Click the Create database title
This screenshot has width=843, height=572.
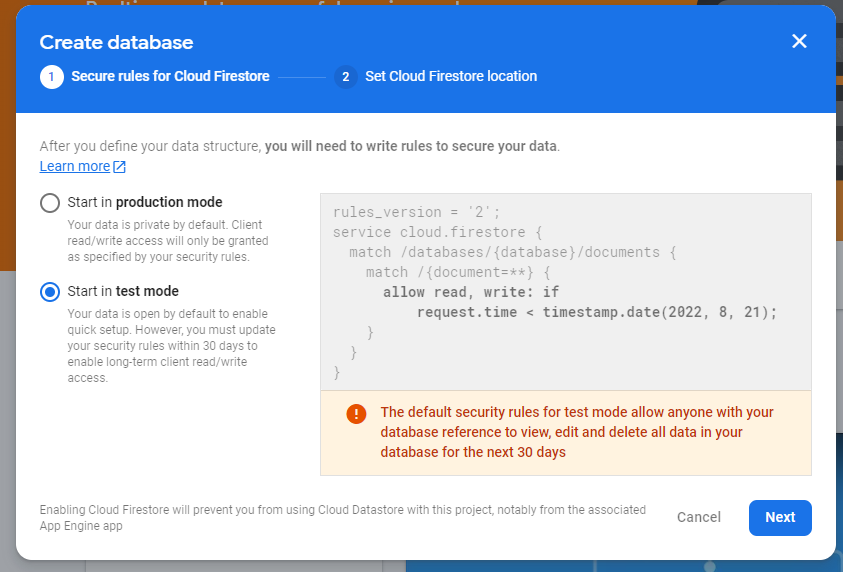[x=116, y=42]
